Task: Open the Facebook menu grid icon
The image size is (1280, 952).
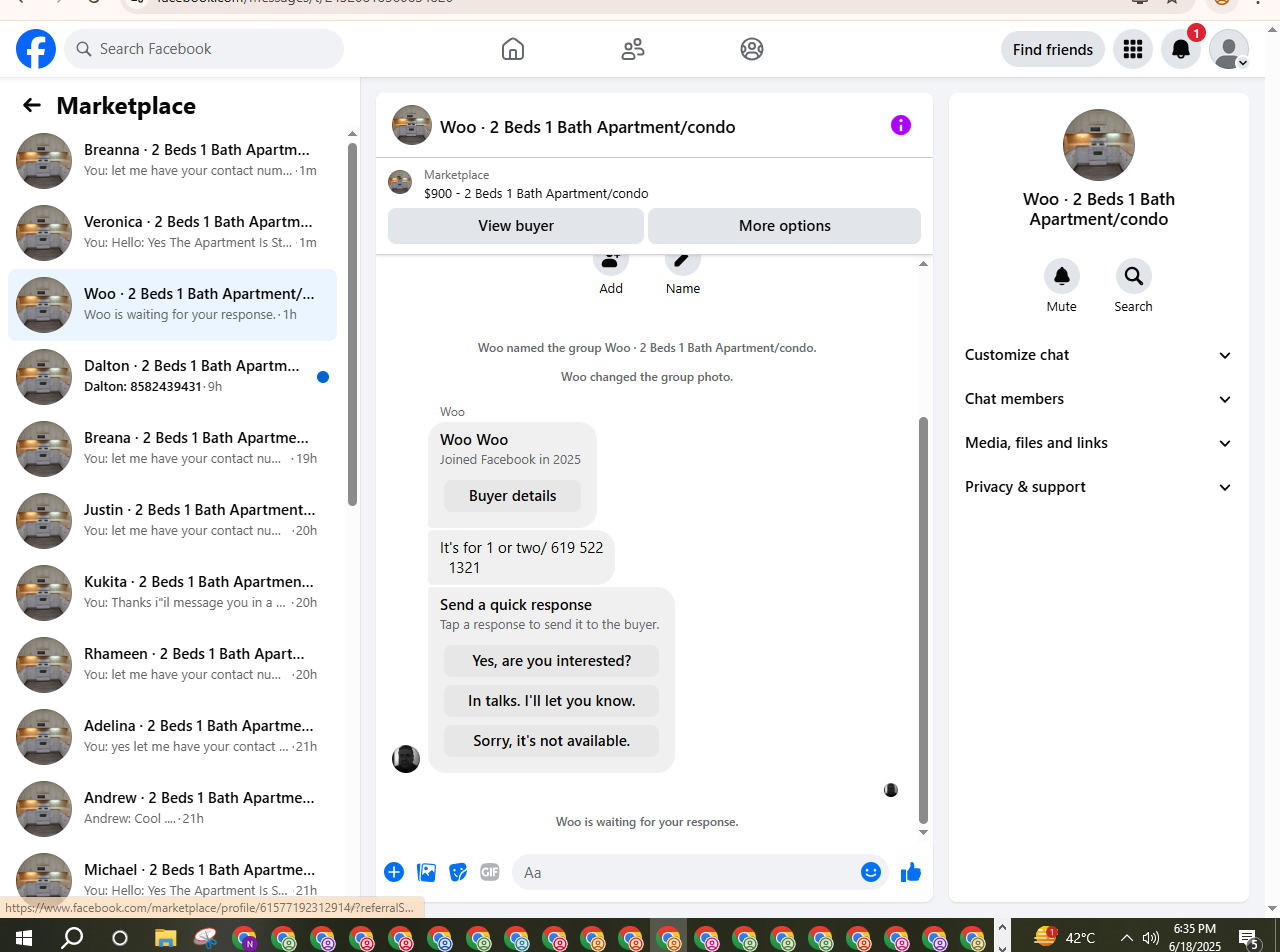Action: coord(1133,49)
